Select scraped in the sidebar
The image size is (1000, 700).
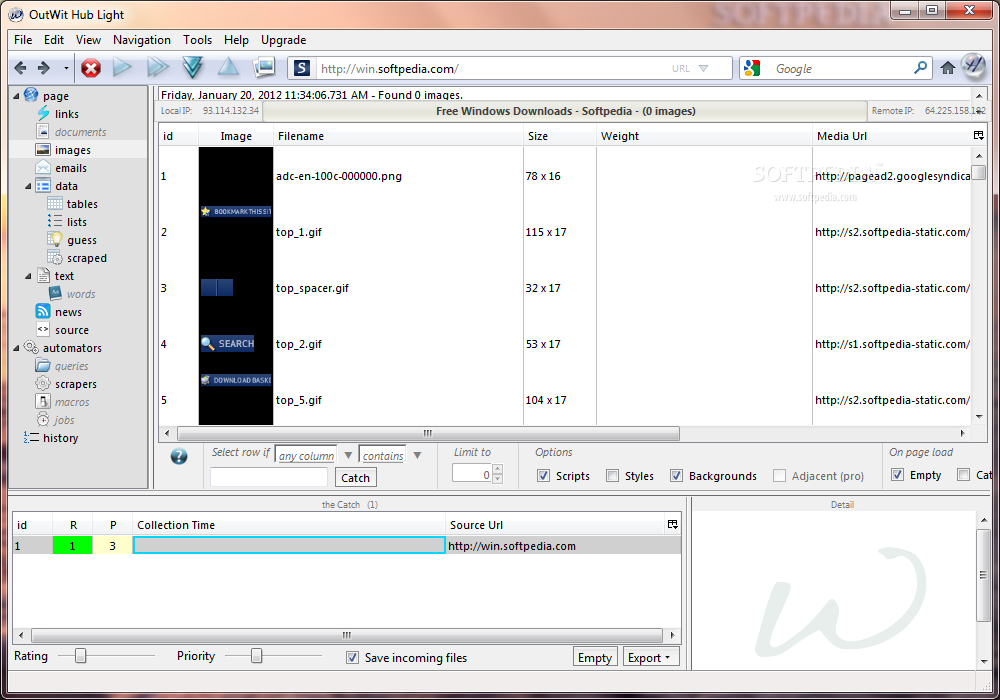point(87,258)
